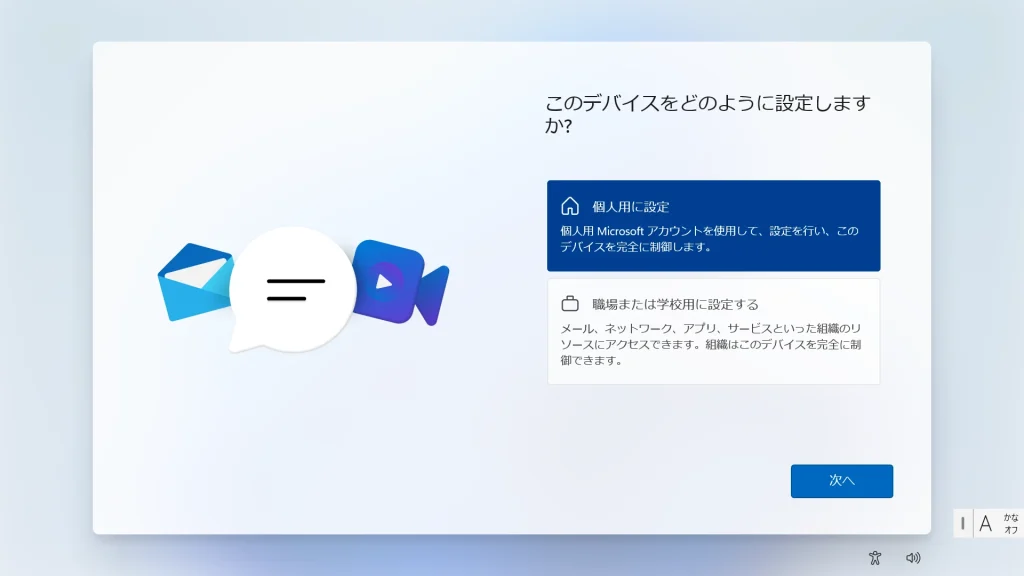Click the play triangle on the camera graphic

click(383, 282)
